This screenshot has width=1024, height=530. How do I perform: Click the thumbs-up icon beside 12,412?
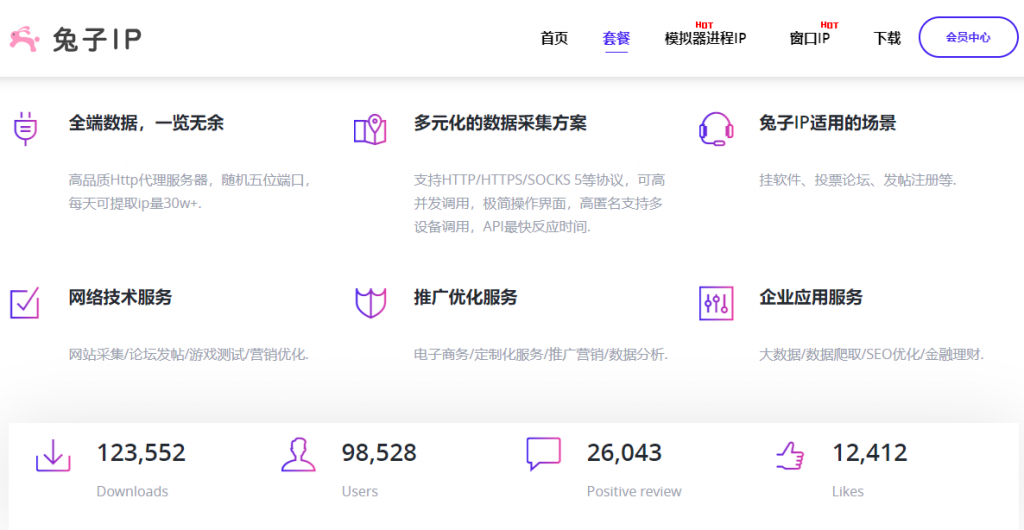tap(790, 455)
